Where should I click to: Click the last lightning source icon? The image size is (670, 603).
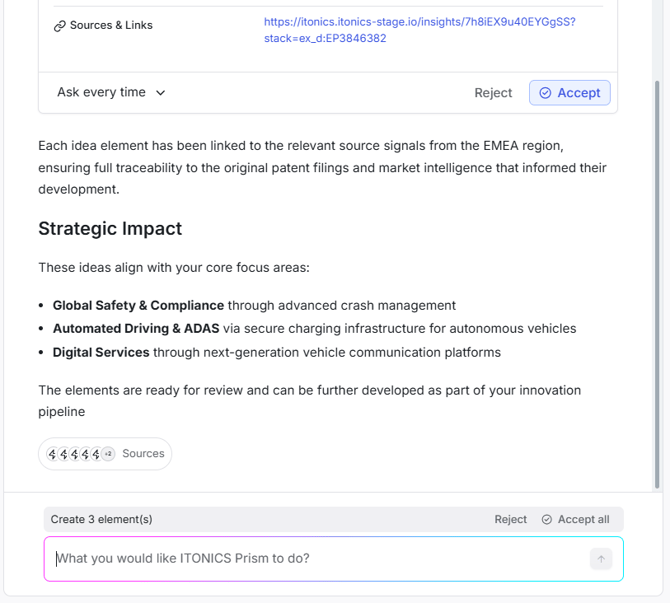click(x=96, y=454)
